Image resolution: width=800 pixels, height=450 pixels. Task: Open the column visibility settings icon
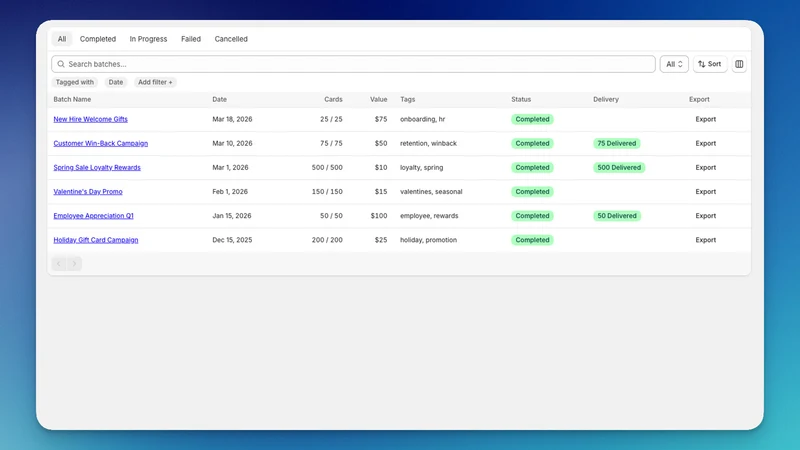point(739,64)
